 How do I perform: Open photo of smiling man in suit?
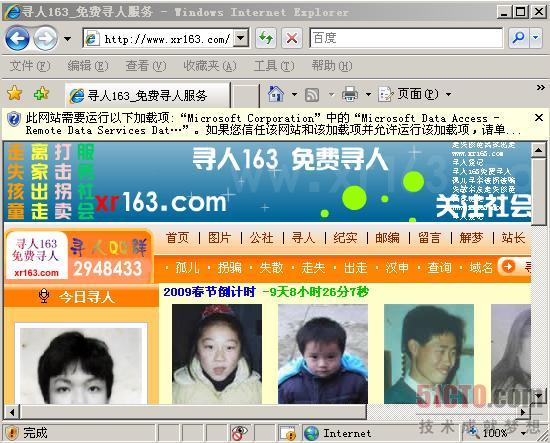(429, 354)
